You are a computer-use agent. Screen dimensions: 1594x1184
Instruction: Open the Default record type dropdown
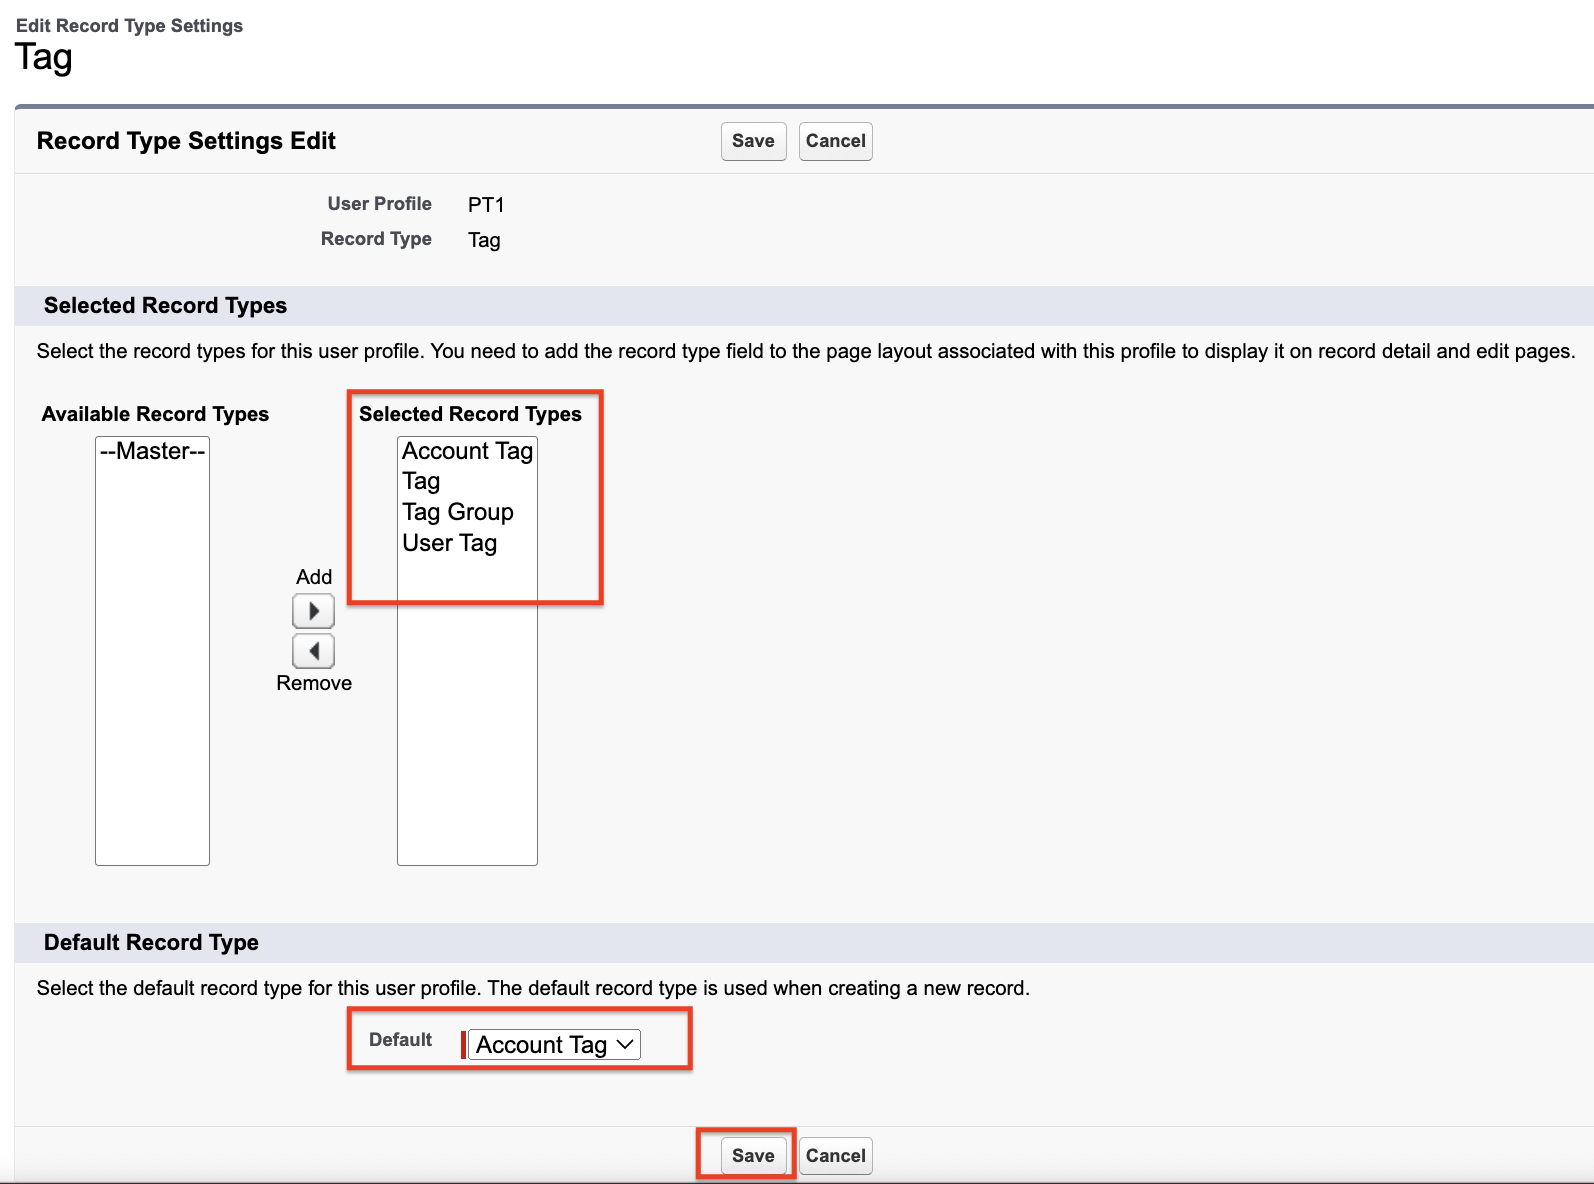(554, 1045)
